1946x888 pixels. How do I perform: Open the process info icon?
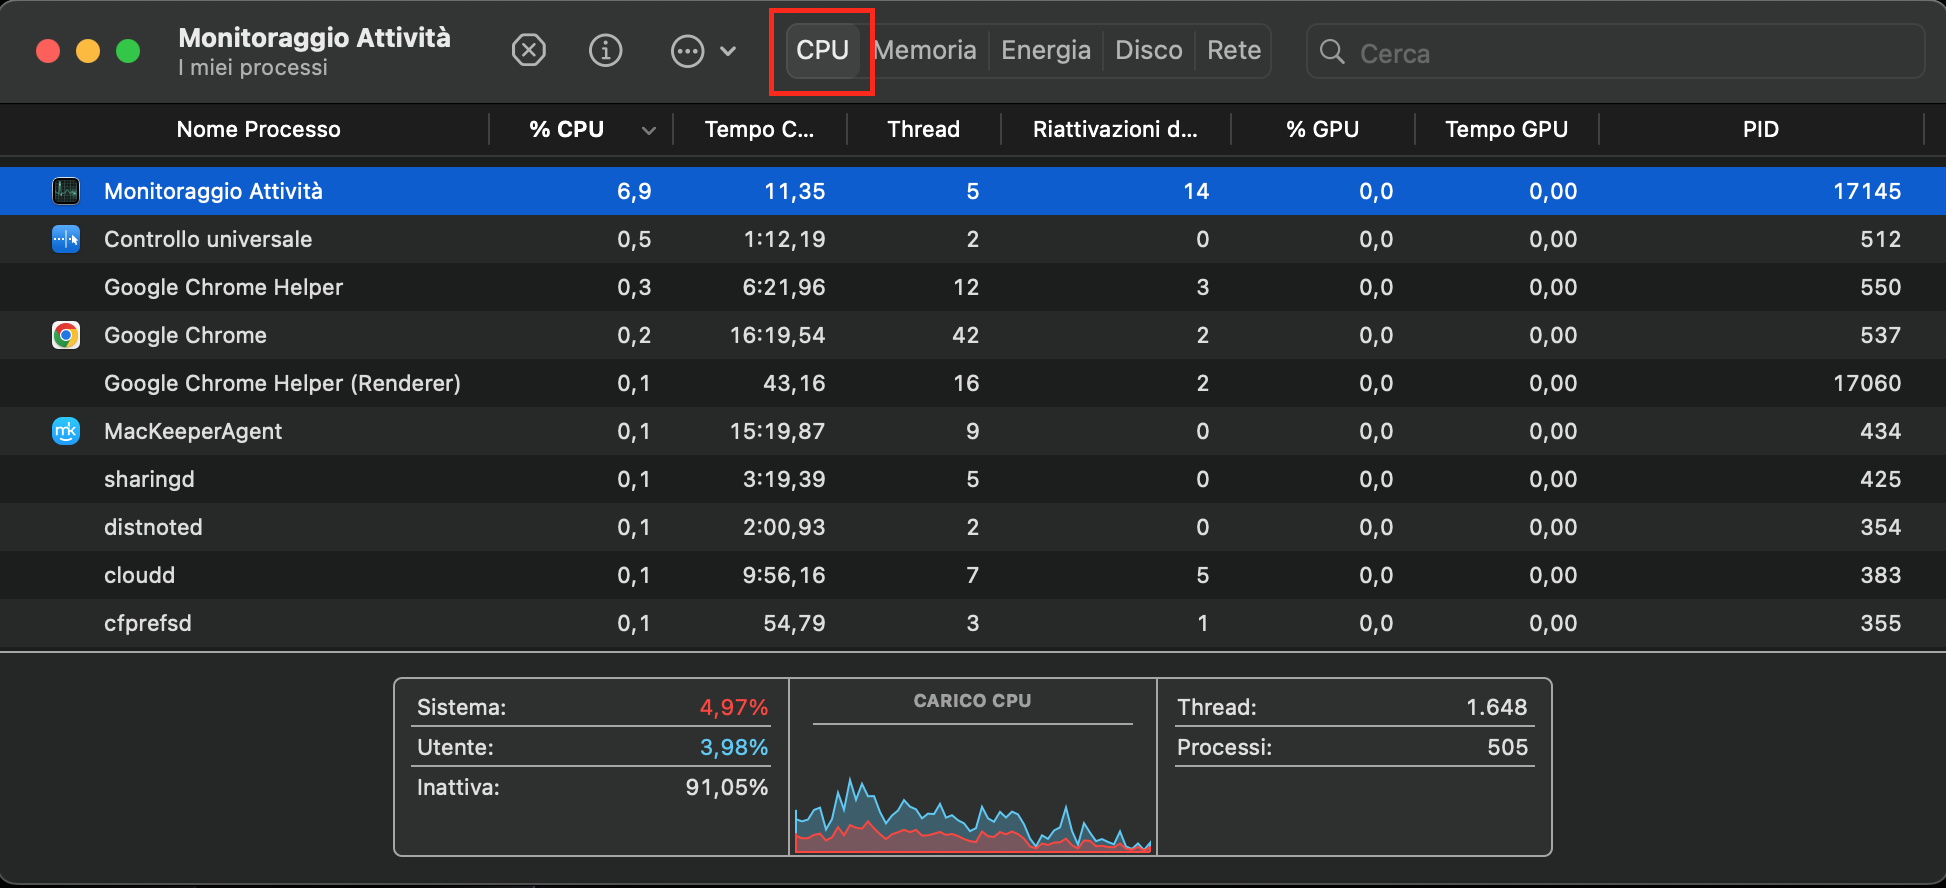(x=605, y=50)
